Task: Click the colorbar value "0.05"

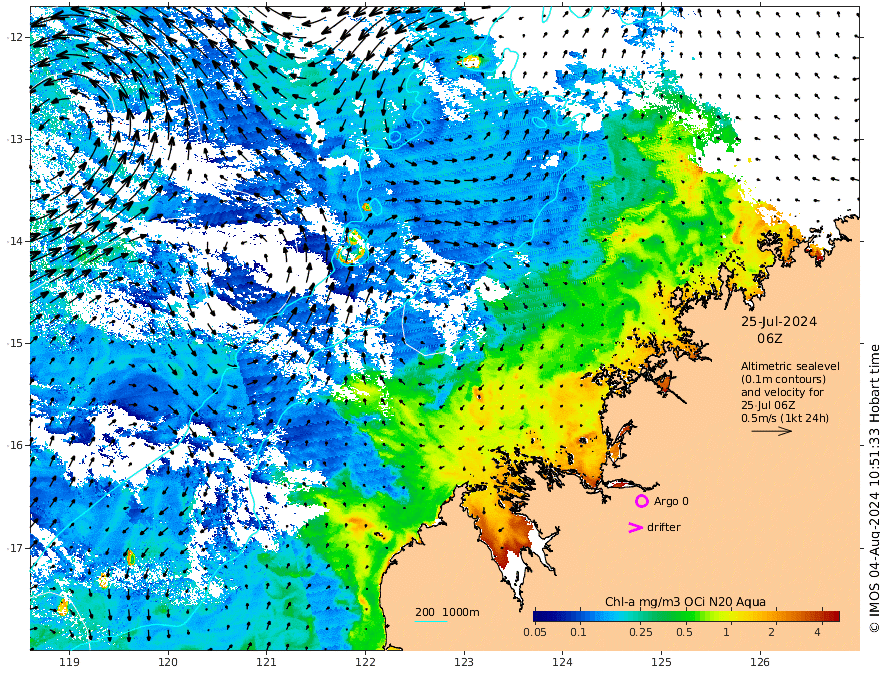Action: point(535,632)
